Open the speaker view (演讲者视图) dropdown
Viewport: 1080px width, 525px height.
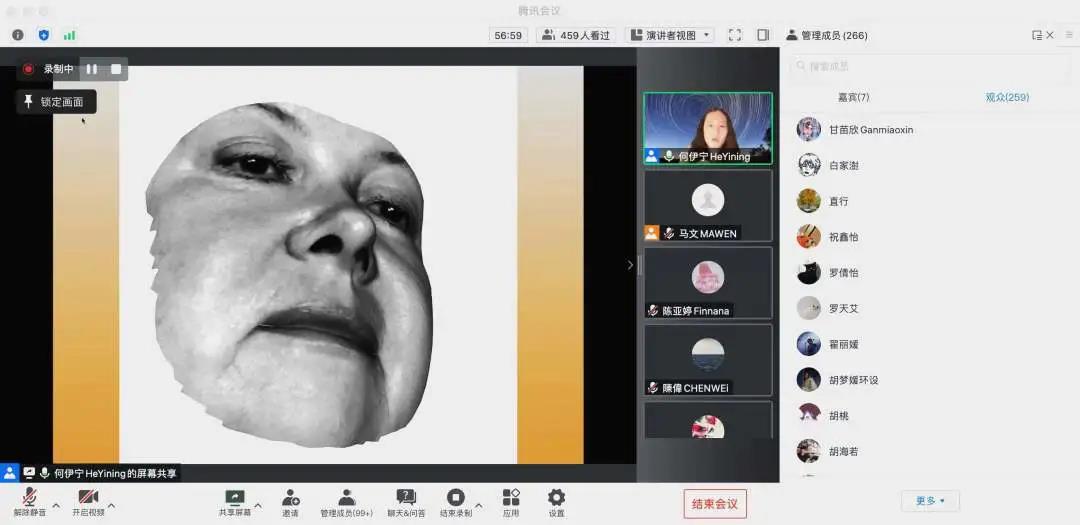click(x=669, y=35)
